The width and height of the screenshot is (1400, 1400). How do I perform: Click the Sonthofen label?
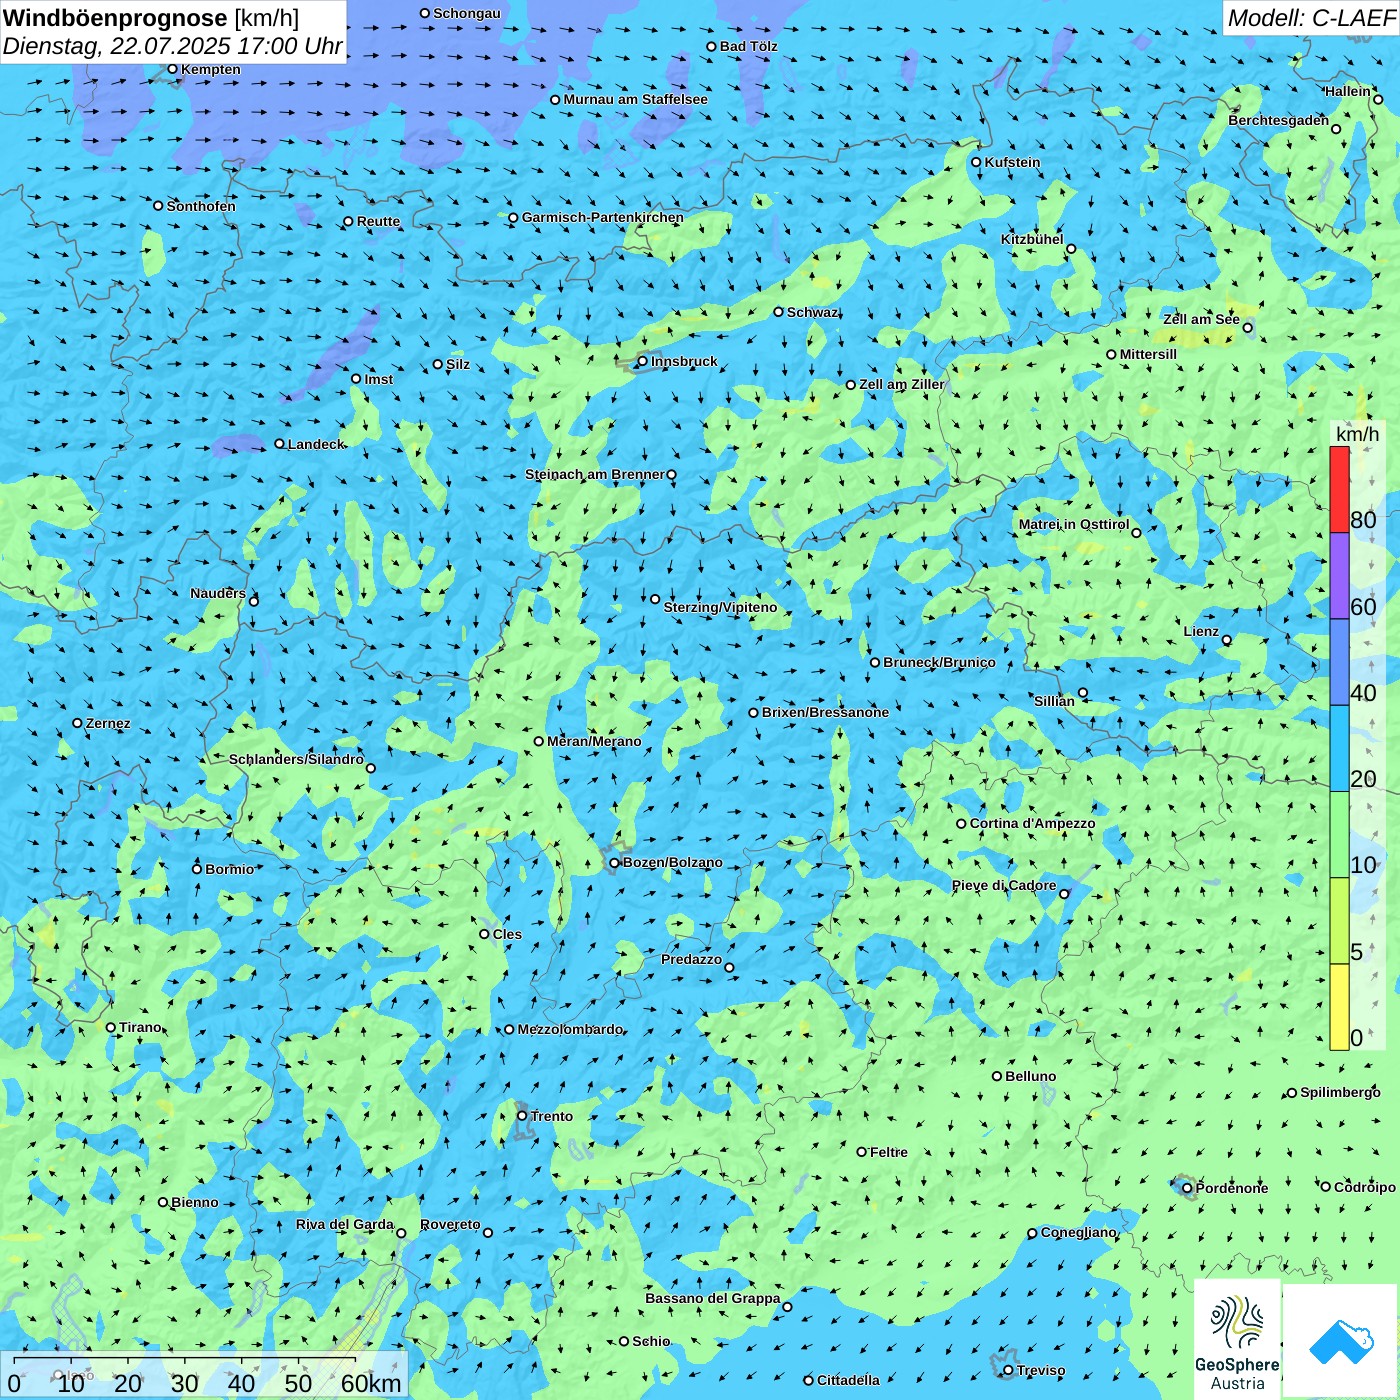tap(202, 206)
